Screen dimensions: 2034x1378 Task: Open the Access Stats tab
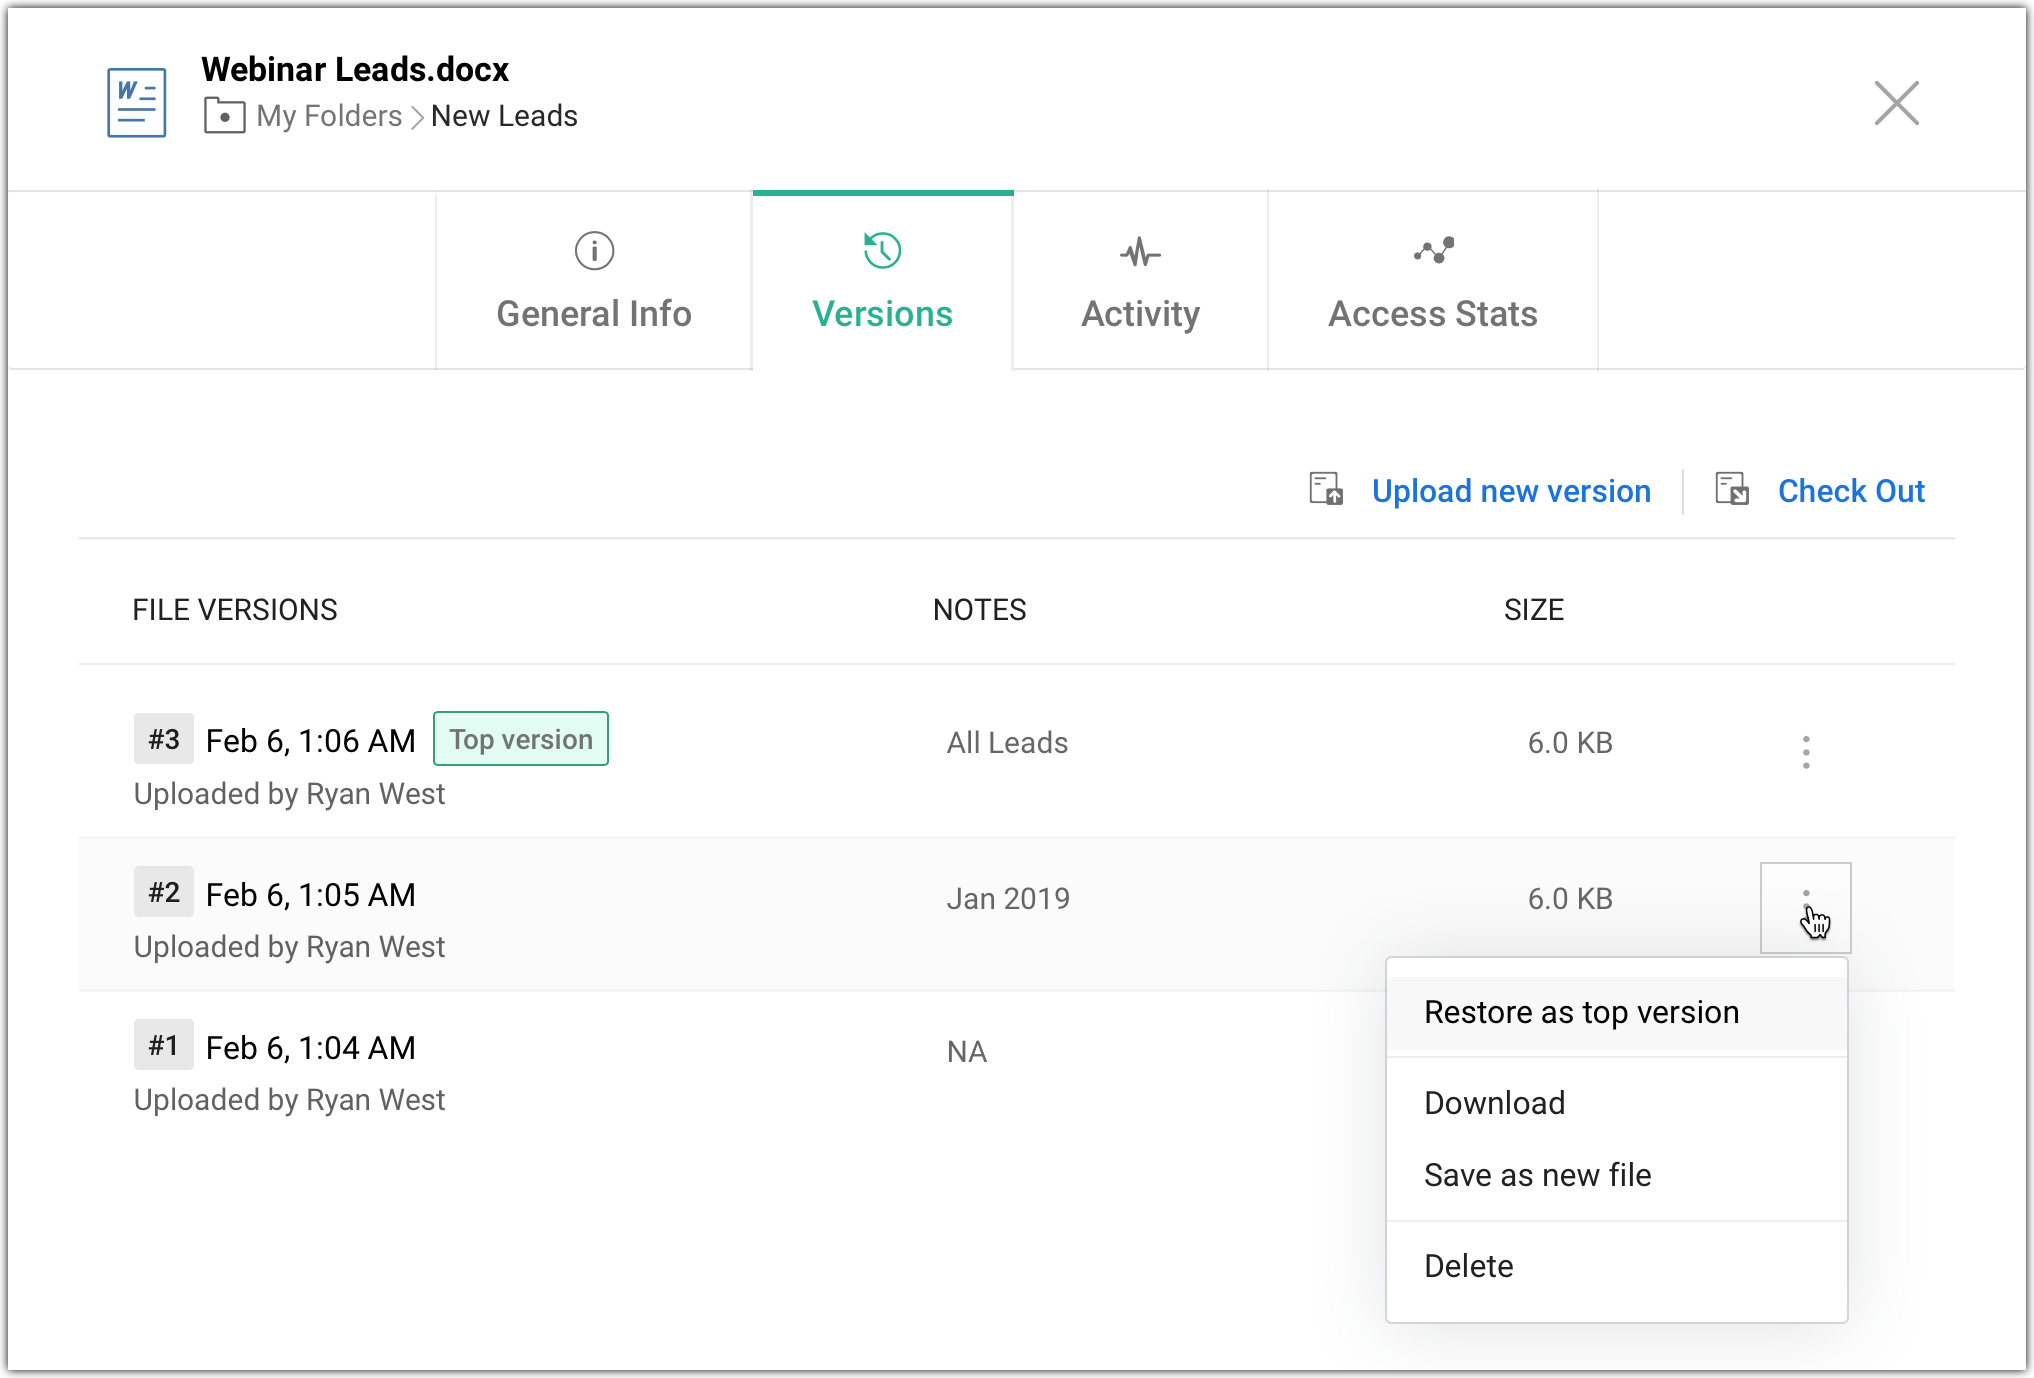click(1432, 313)
